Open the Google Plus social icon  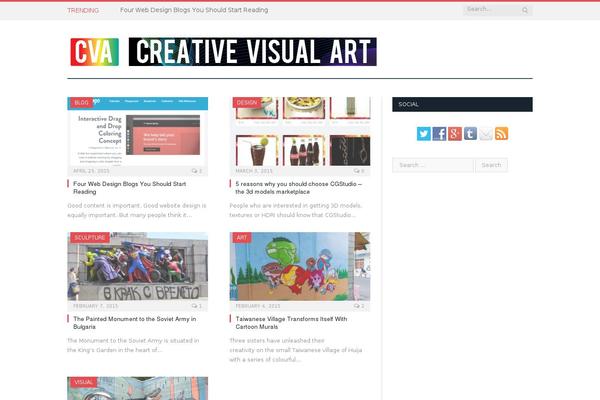coord(455,134)
